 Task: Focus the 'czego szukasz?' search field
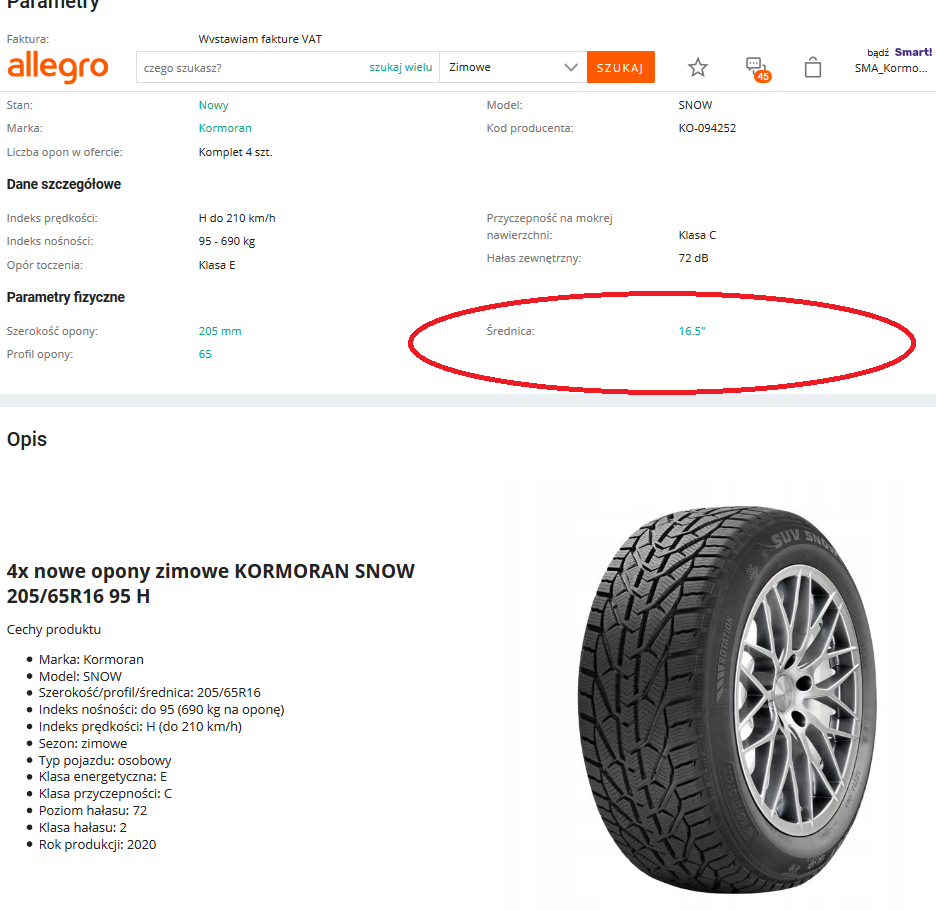click(250, 67)
